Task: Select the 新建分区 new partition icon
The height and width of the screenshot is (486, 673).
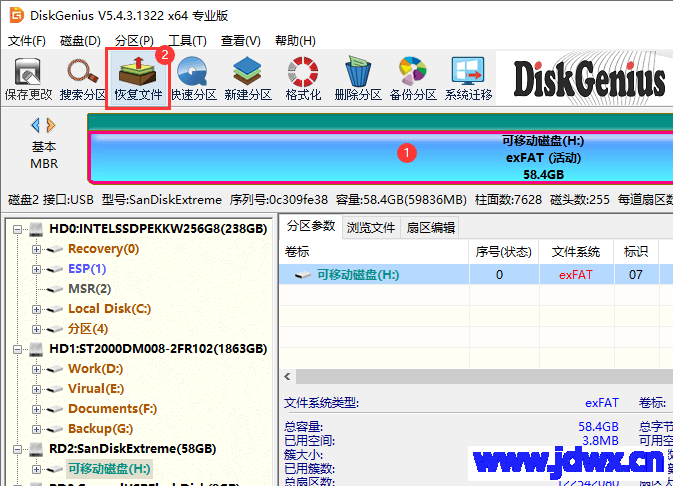Action: (x=248, y=79)
